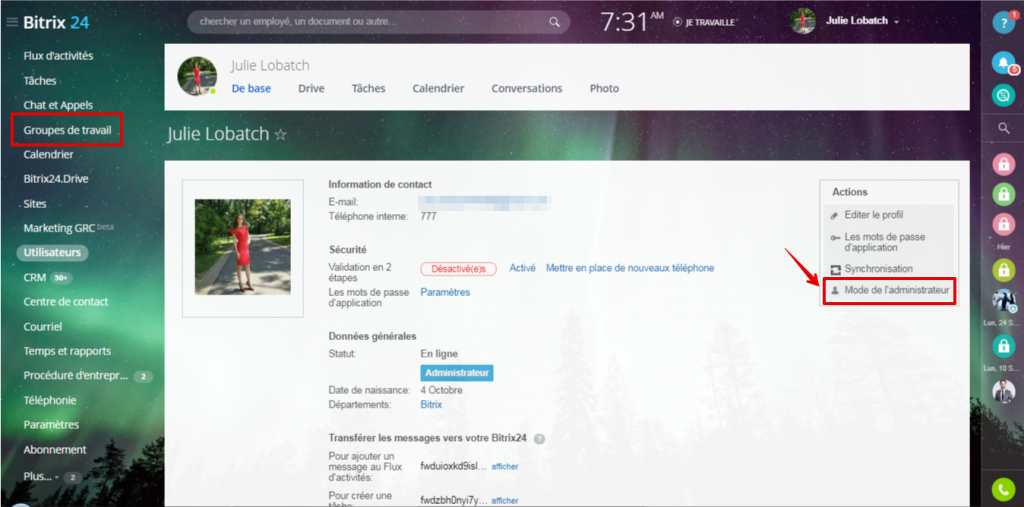Open the avatar chat above Lun, 24 S...
Image resolution: width=1024 pixels, height=507 pixels.
pos(1003,301)
